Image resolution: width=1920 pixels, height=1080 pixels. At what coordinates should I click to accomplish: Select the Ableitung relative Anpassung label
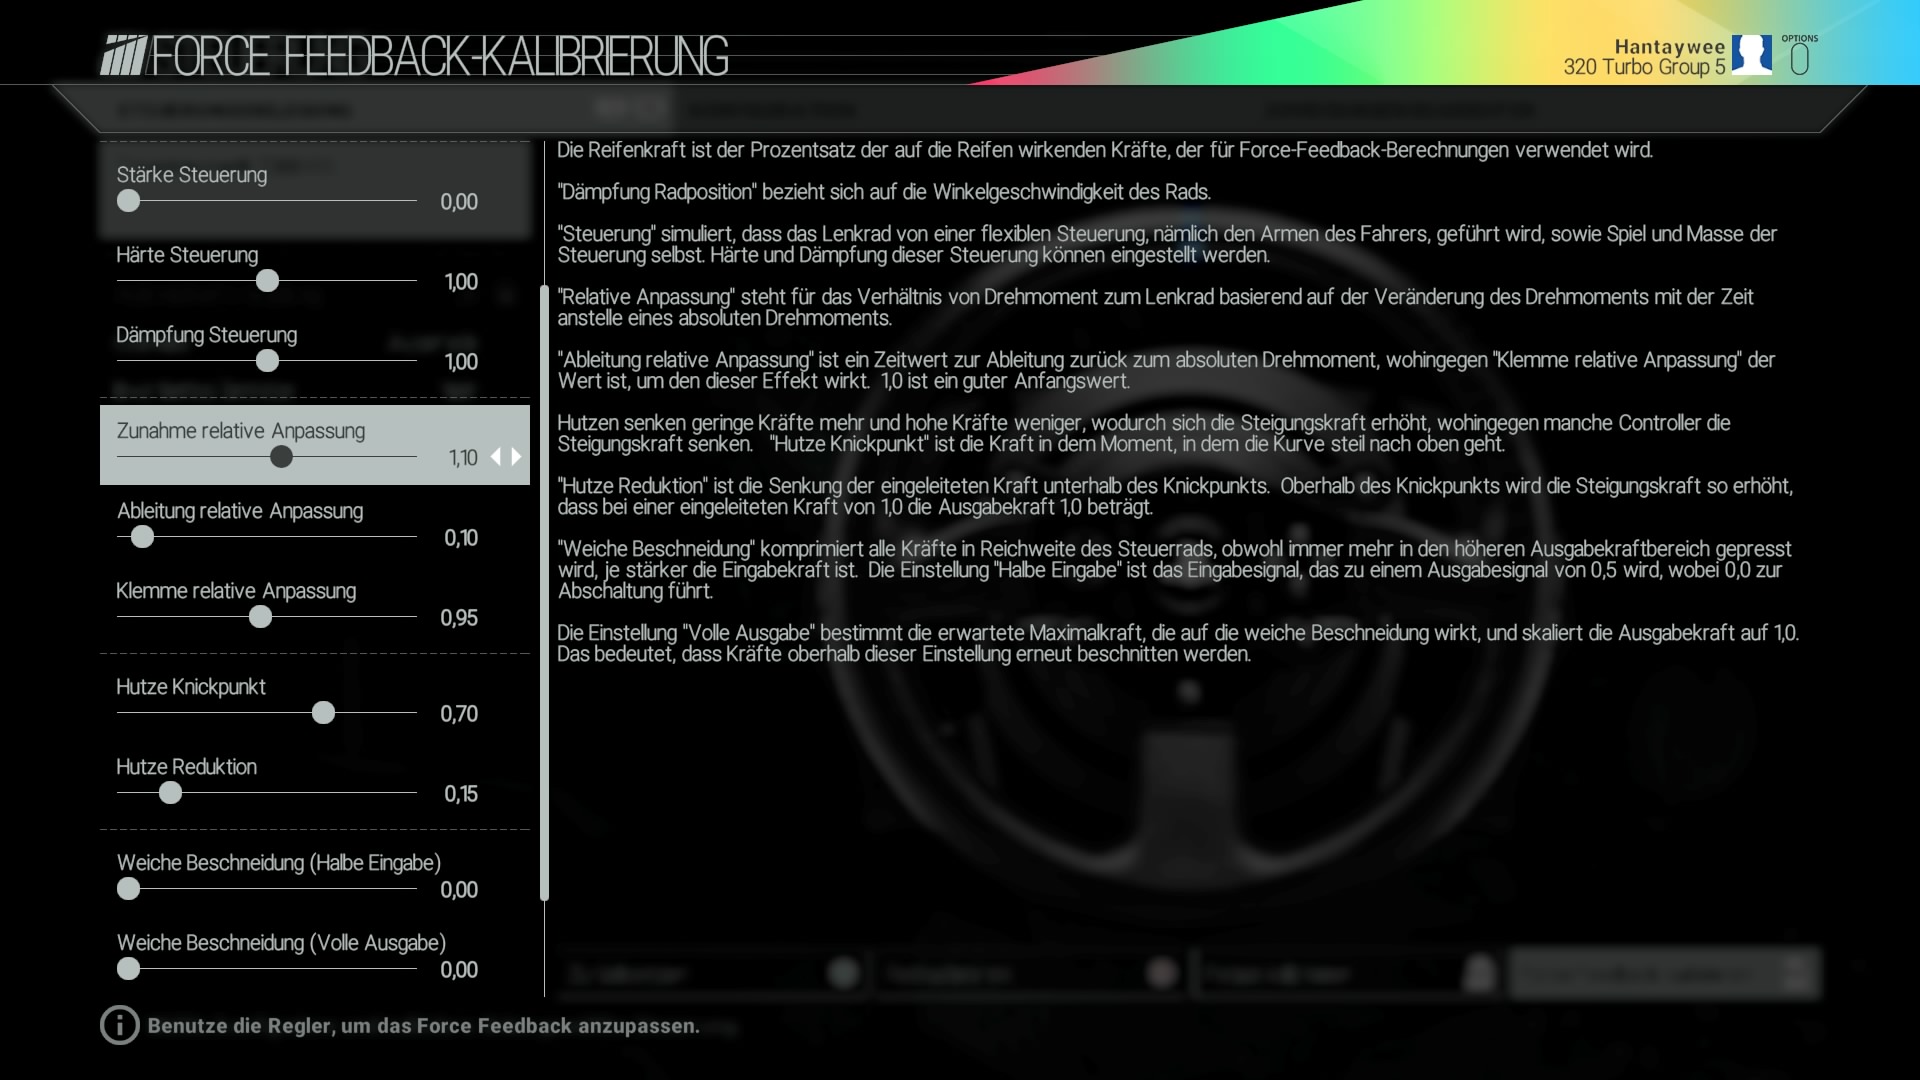click(x=240, y=511)
